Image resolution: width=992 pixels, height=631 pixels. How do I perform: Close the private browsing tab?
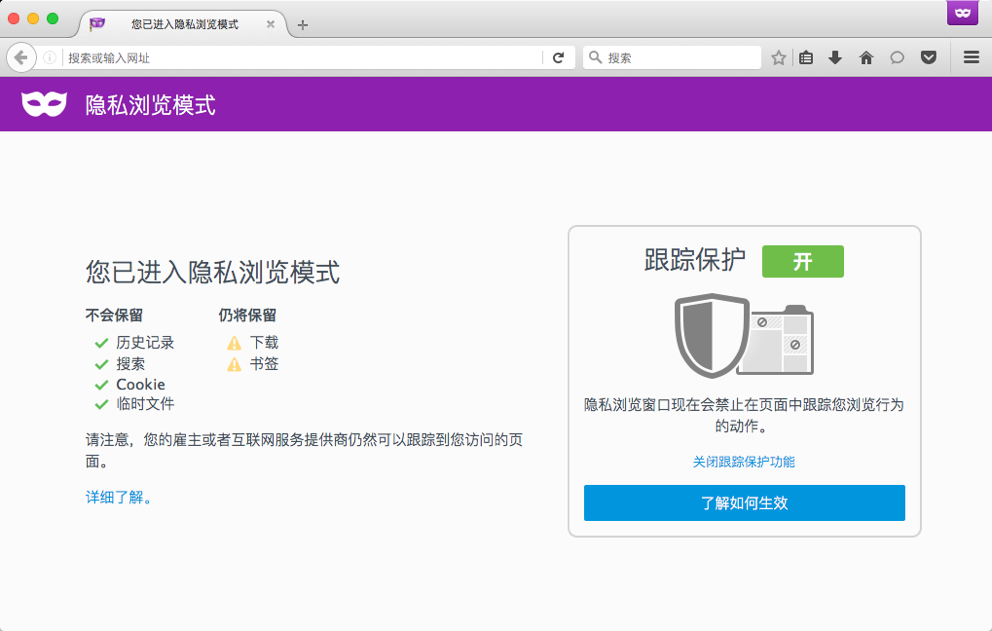click(x=270, y=24)
